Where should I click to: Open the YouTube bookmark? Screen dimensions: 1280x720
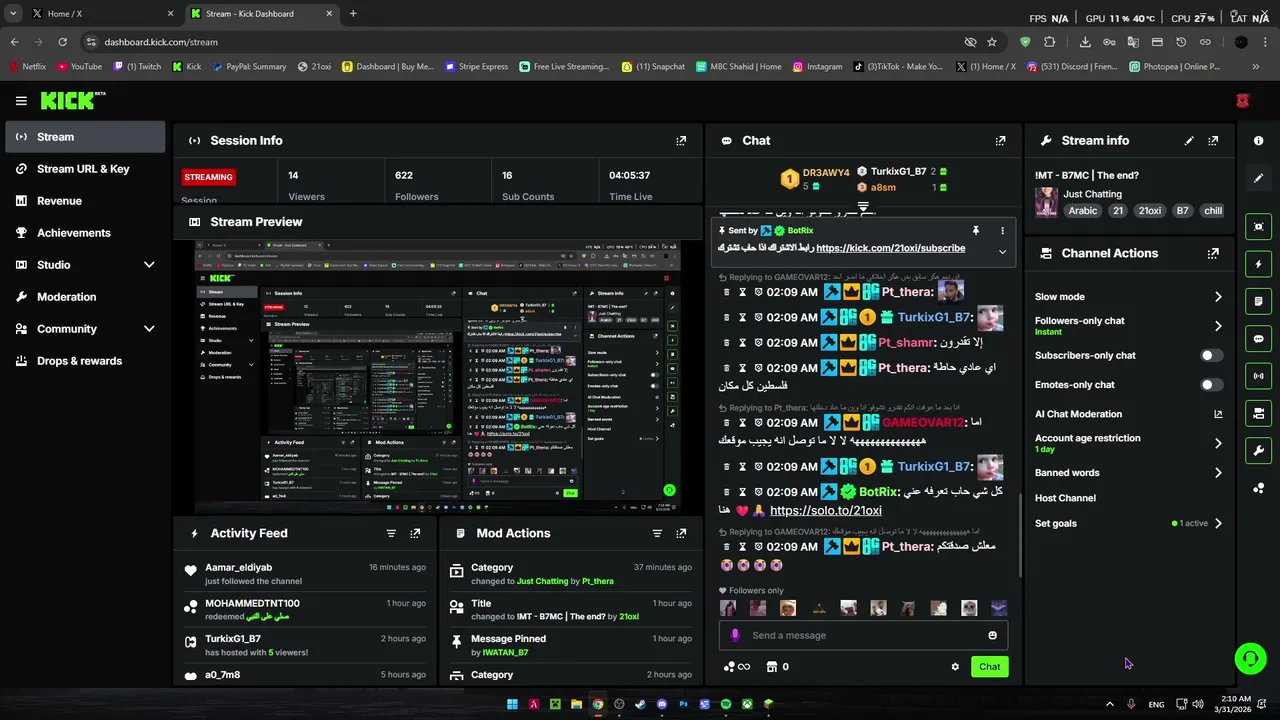point(79,67)
